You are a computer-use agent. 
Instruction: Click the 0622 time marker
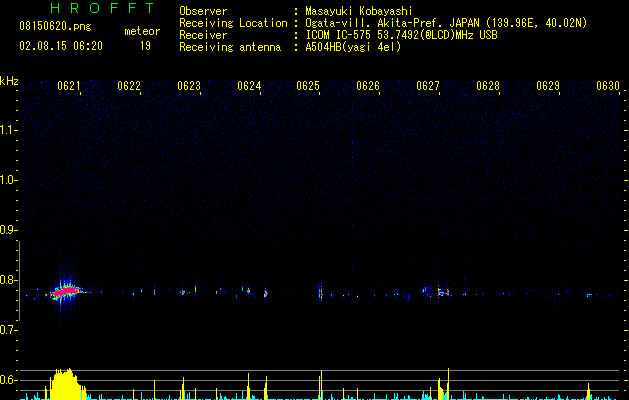tap(129, 86)
